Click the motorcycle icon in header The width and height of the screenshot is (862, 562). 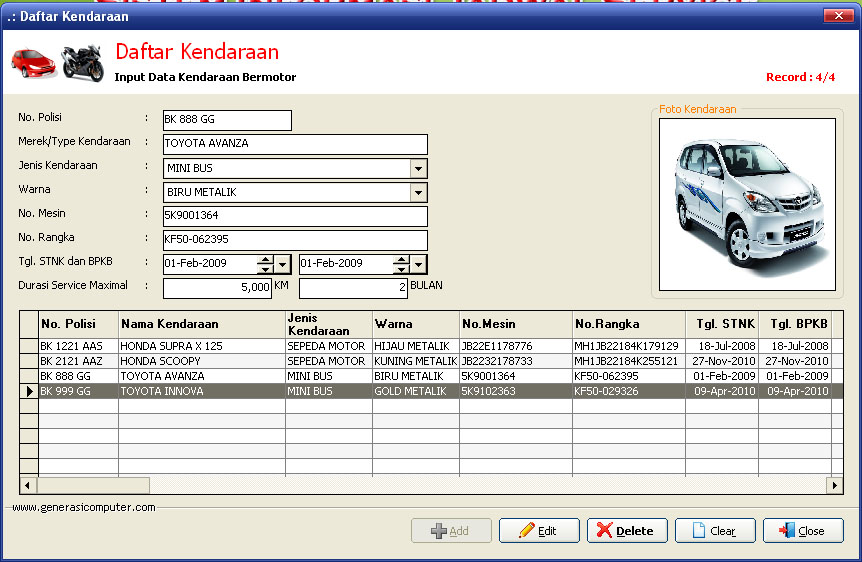click(x=82, y=63)
